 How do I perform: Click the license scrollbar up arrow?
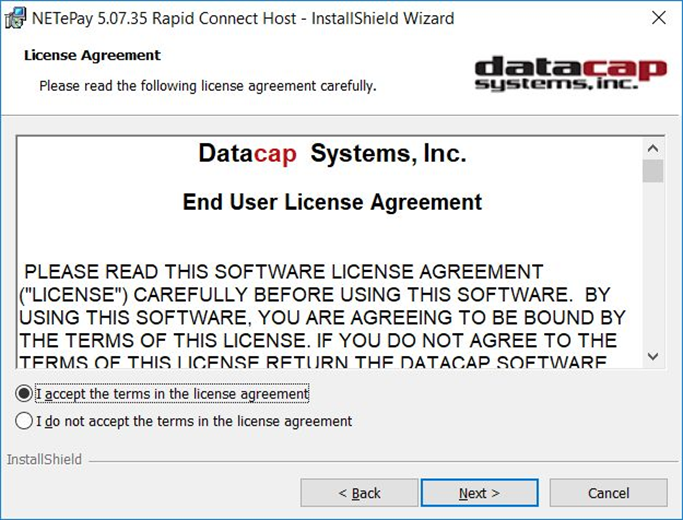pyautogui.click(x=653, y=149)
